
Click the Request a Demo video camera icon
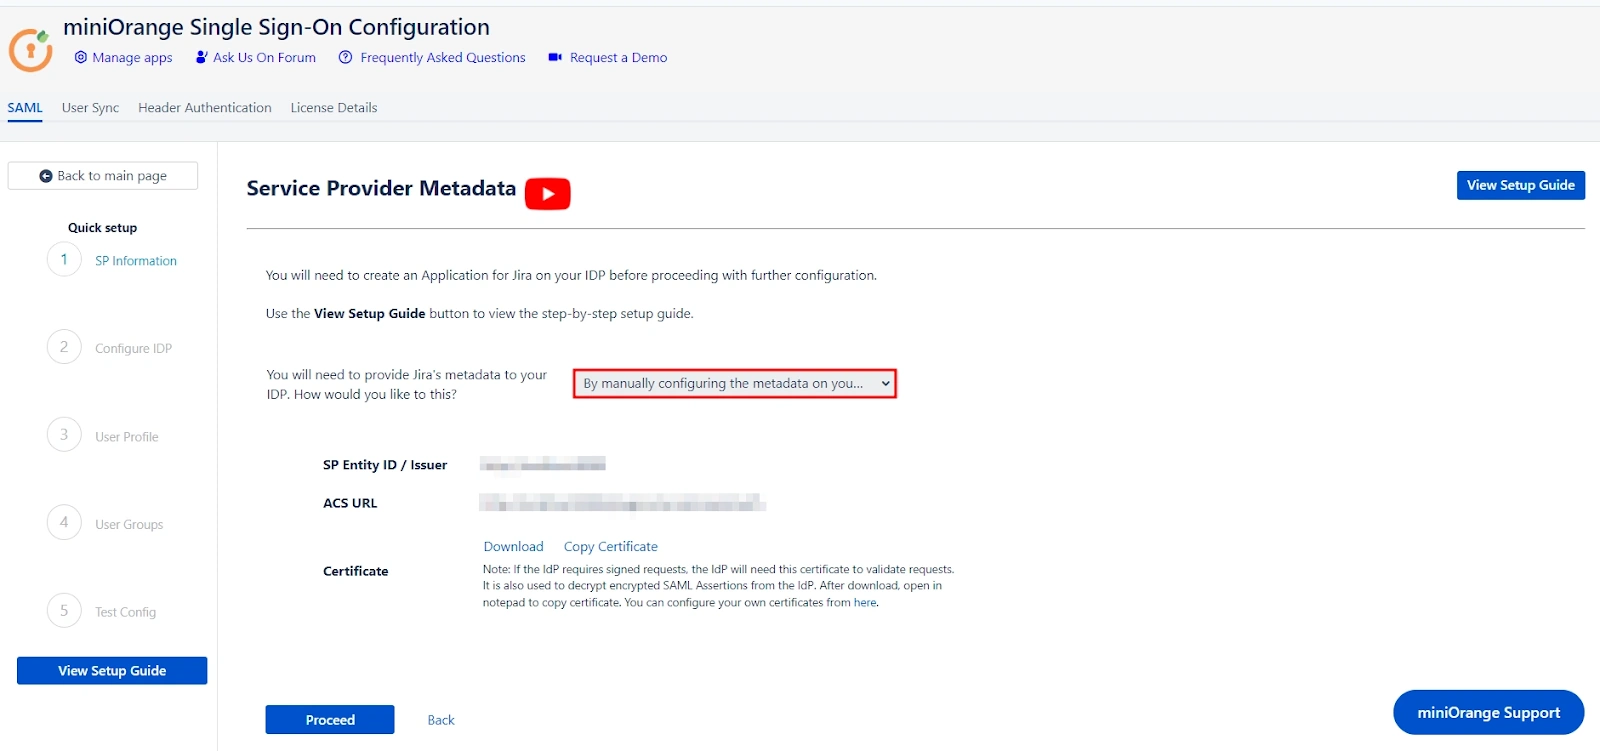pos(555,57)
